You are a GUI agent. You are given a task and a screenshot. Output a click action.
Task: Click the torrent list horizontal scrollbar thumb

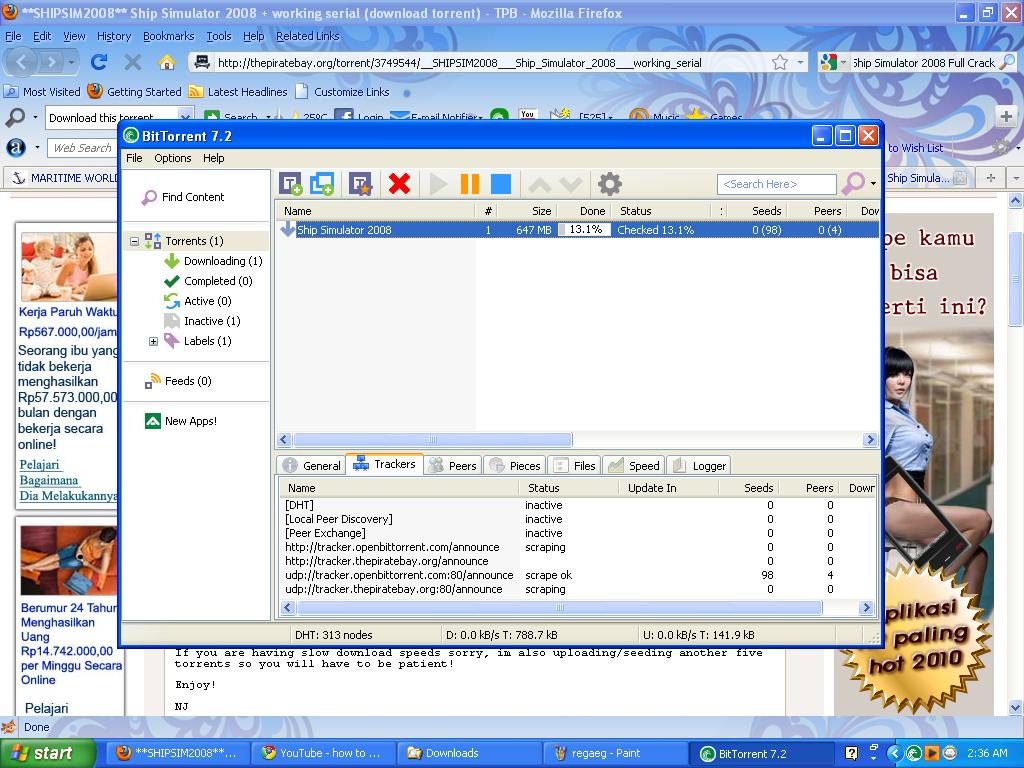[432, 440]
